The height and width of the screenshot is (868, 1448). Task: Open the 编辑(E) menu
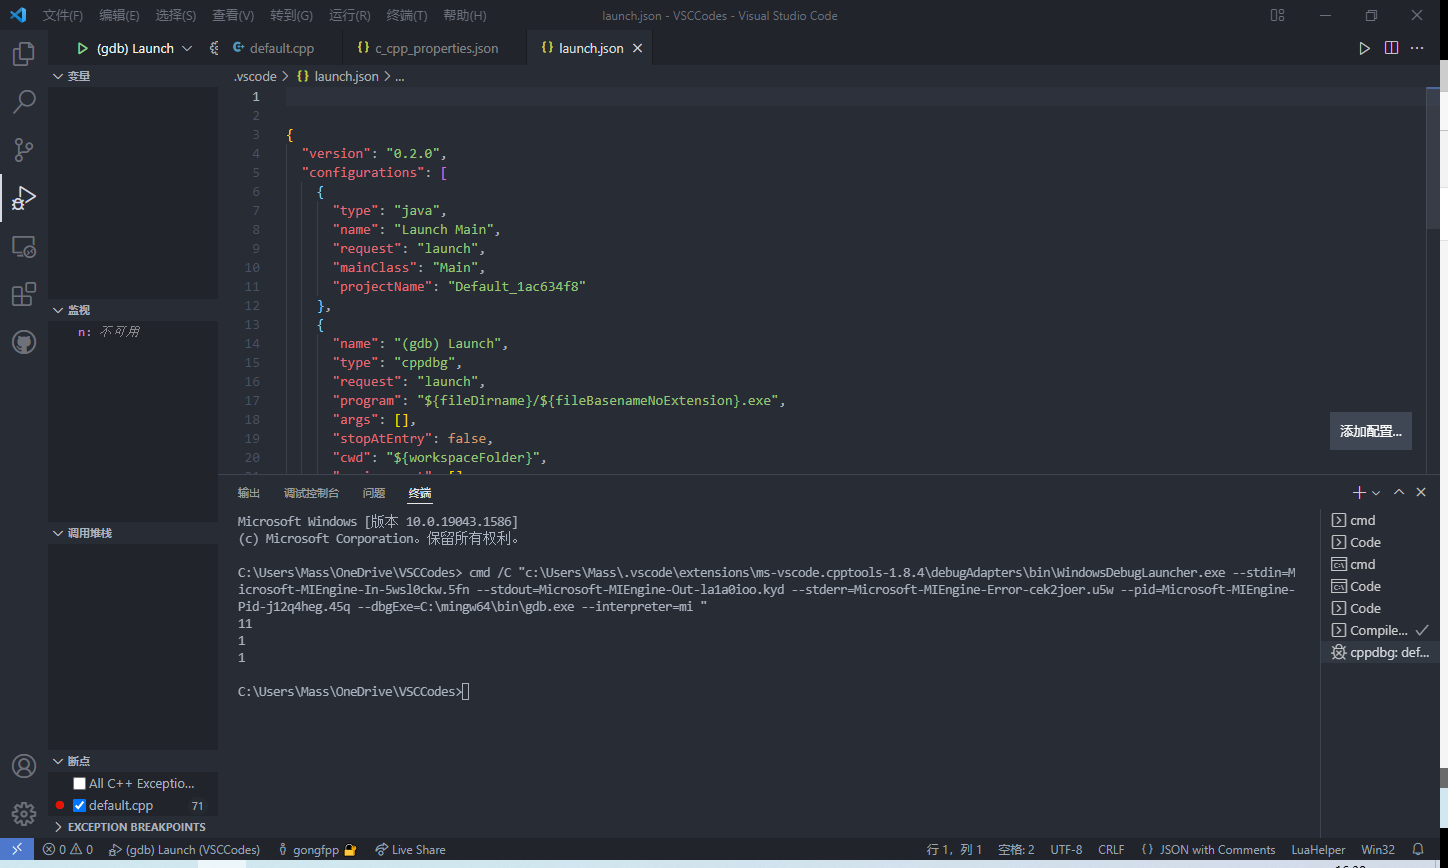[119, 16]
